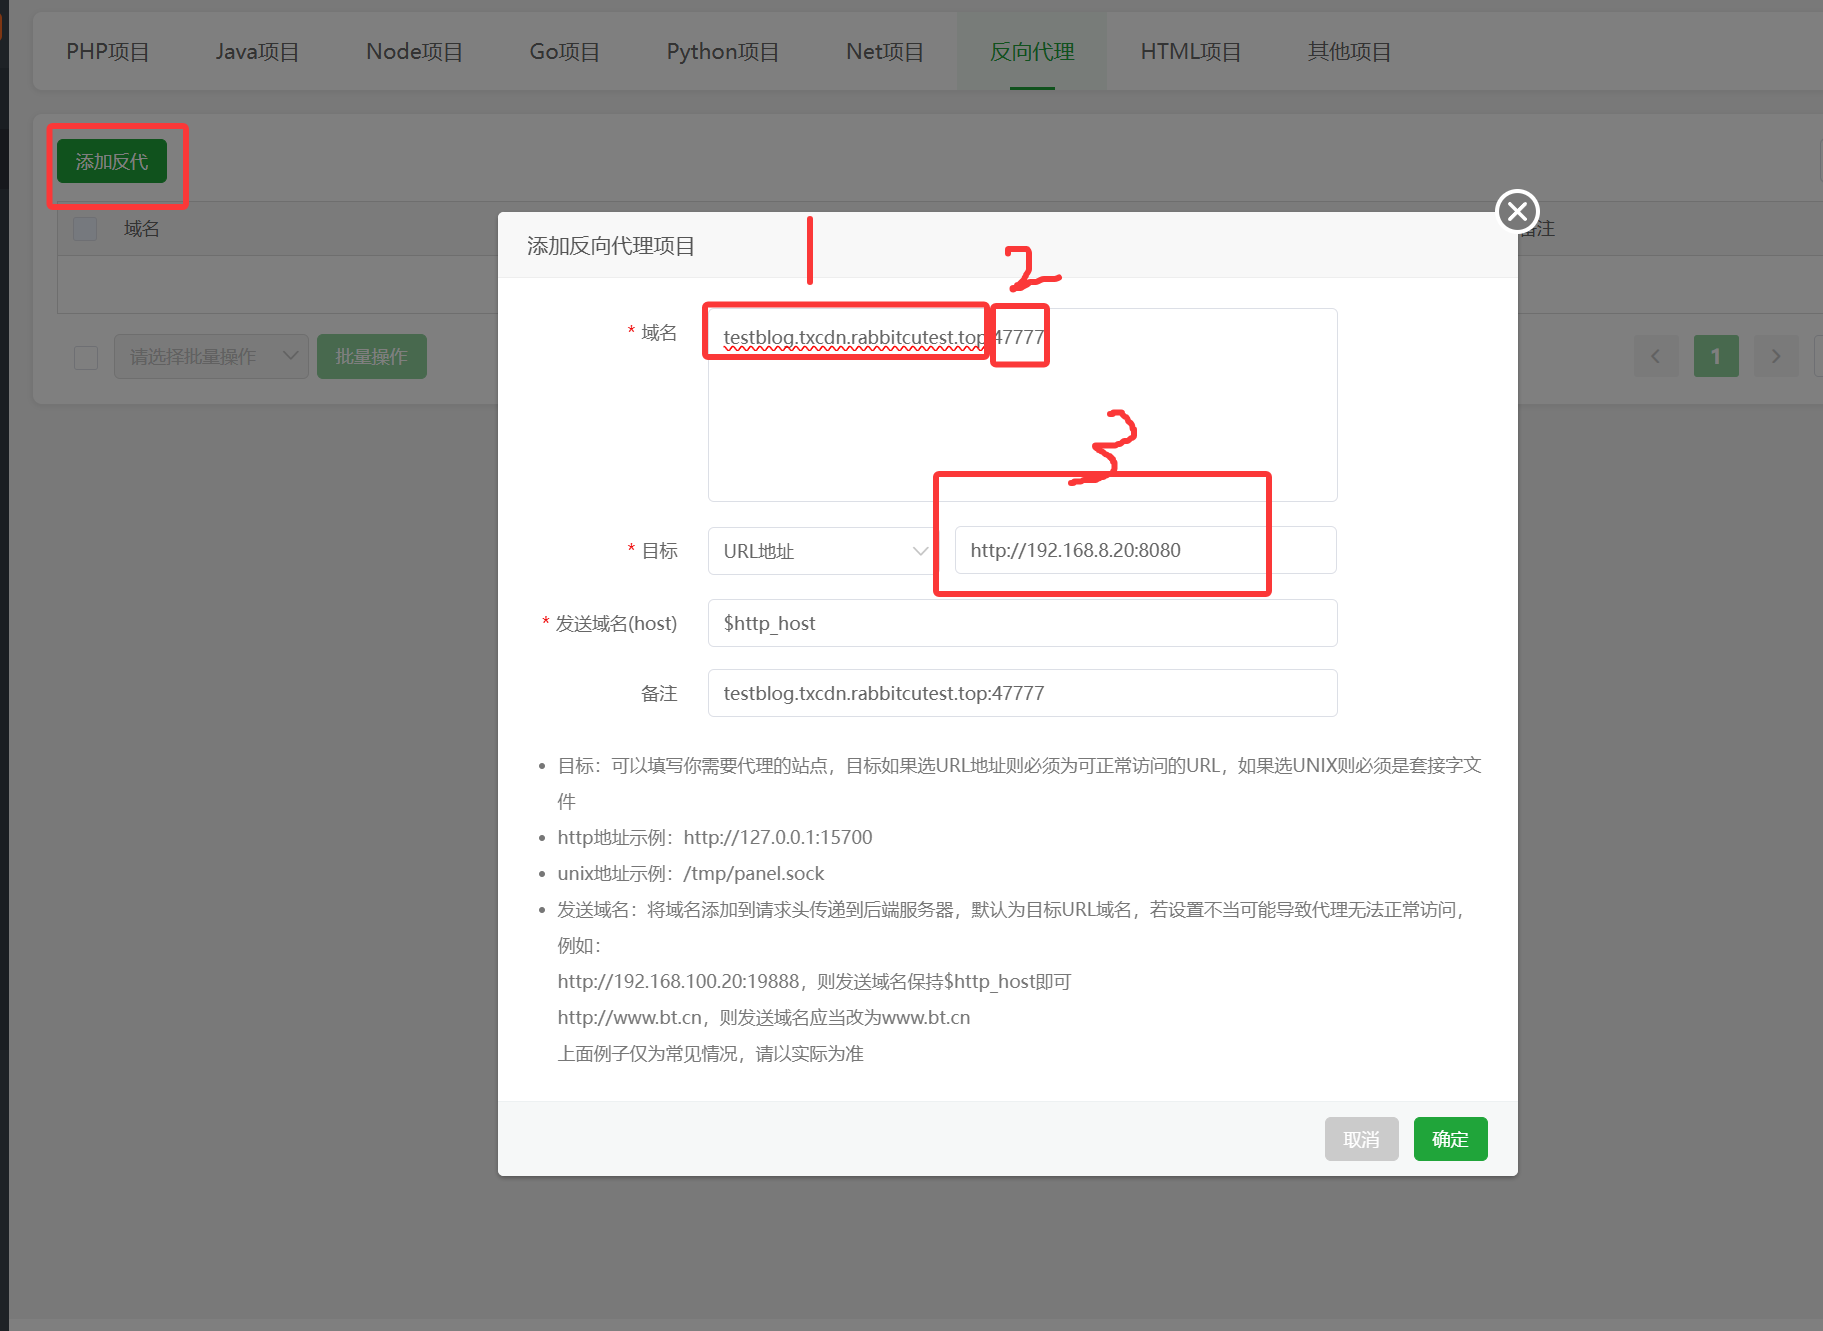This screenshot has height=1331, width=1823.
Task: Click the /tmp/panel.sock example text
Action: point(754,873)
